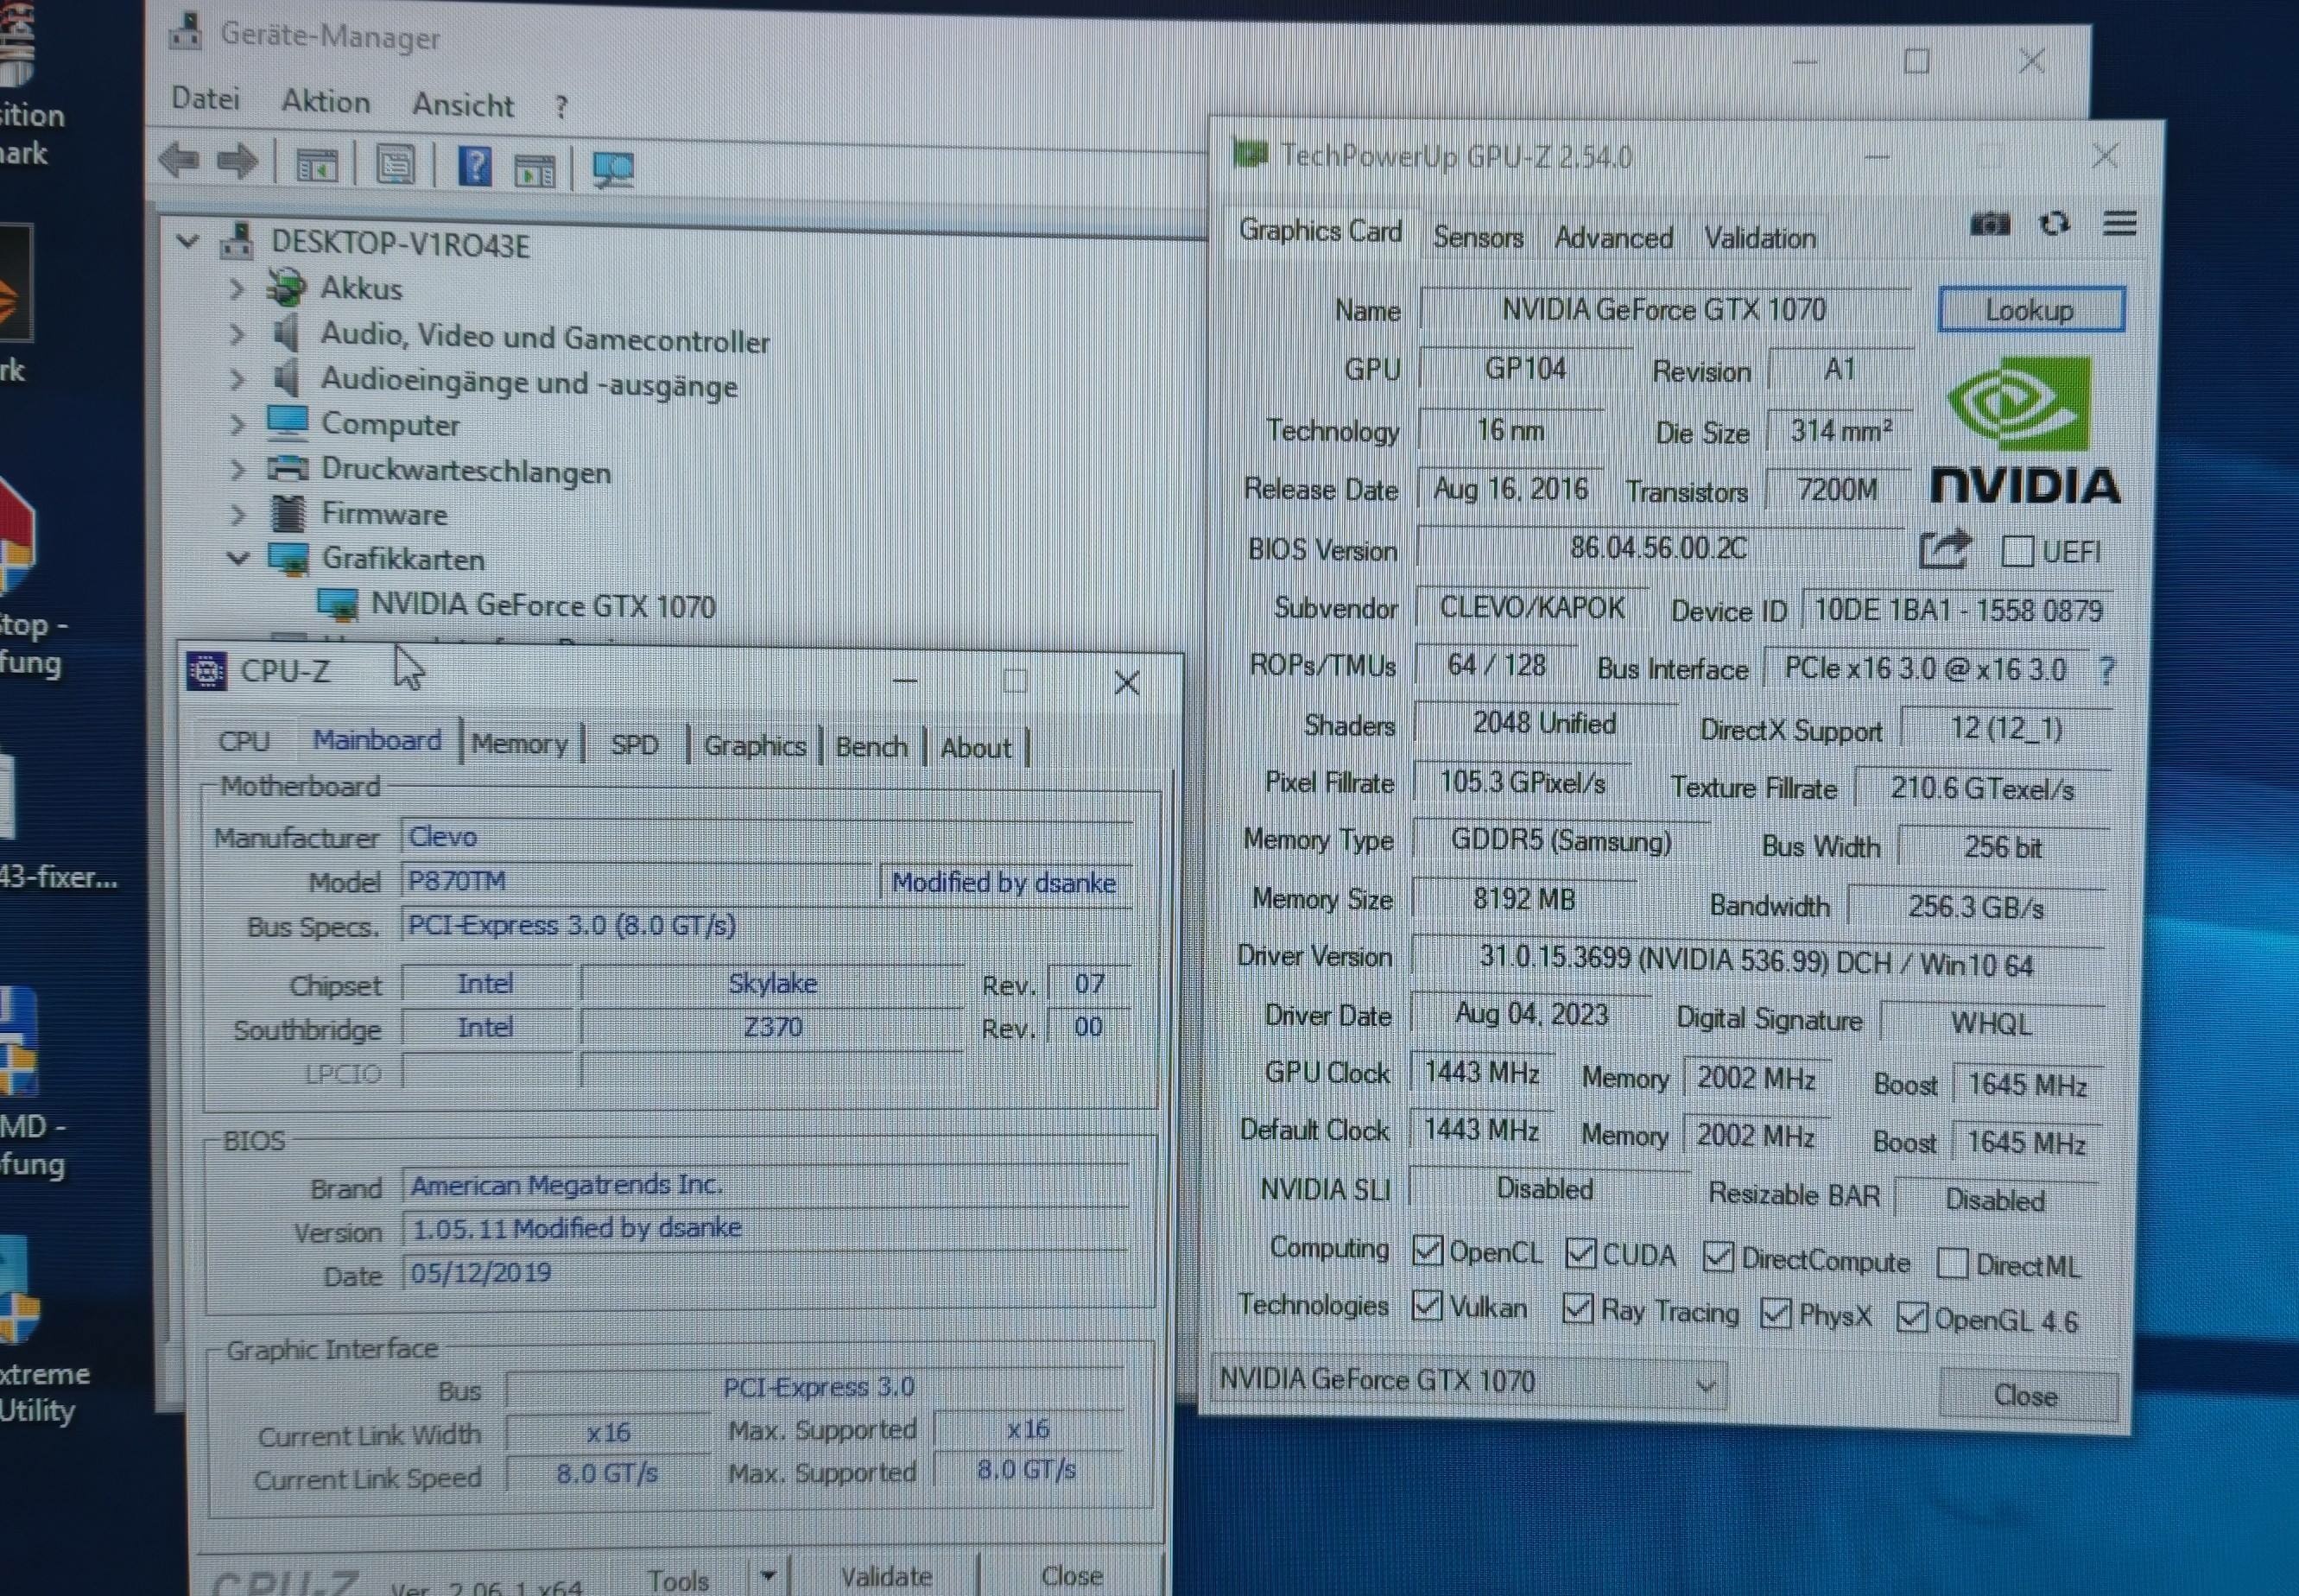2299x1596 pixels.
Task: Click the GPU-Z screenshot camera icon
Action: tap(1989, 224)
